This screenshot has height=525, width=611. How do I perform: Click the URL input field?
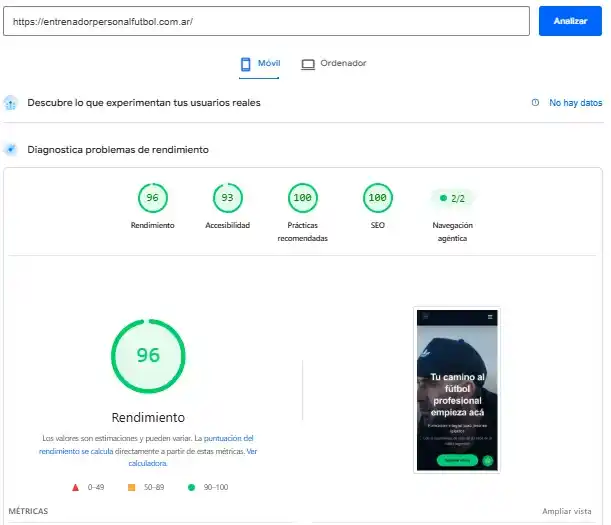(x=266, y=21)
